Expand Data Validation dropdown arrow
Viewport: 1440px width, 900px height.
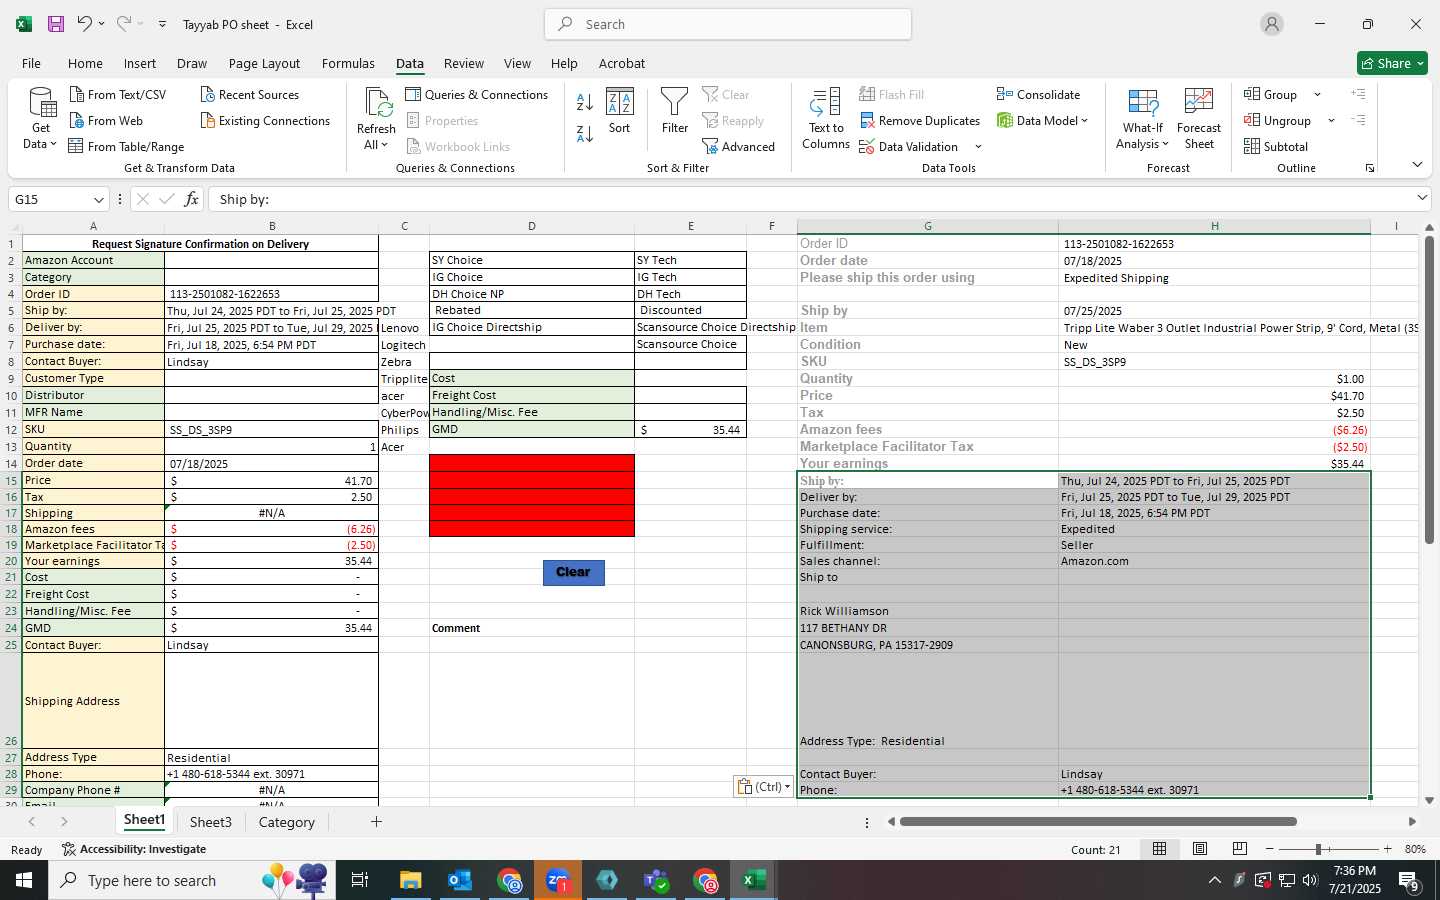[978, 147]
